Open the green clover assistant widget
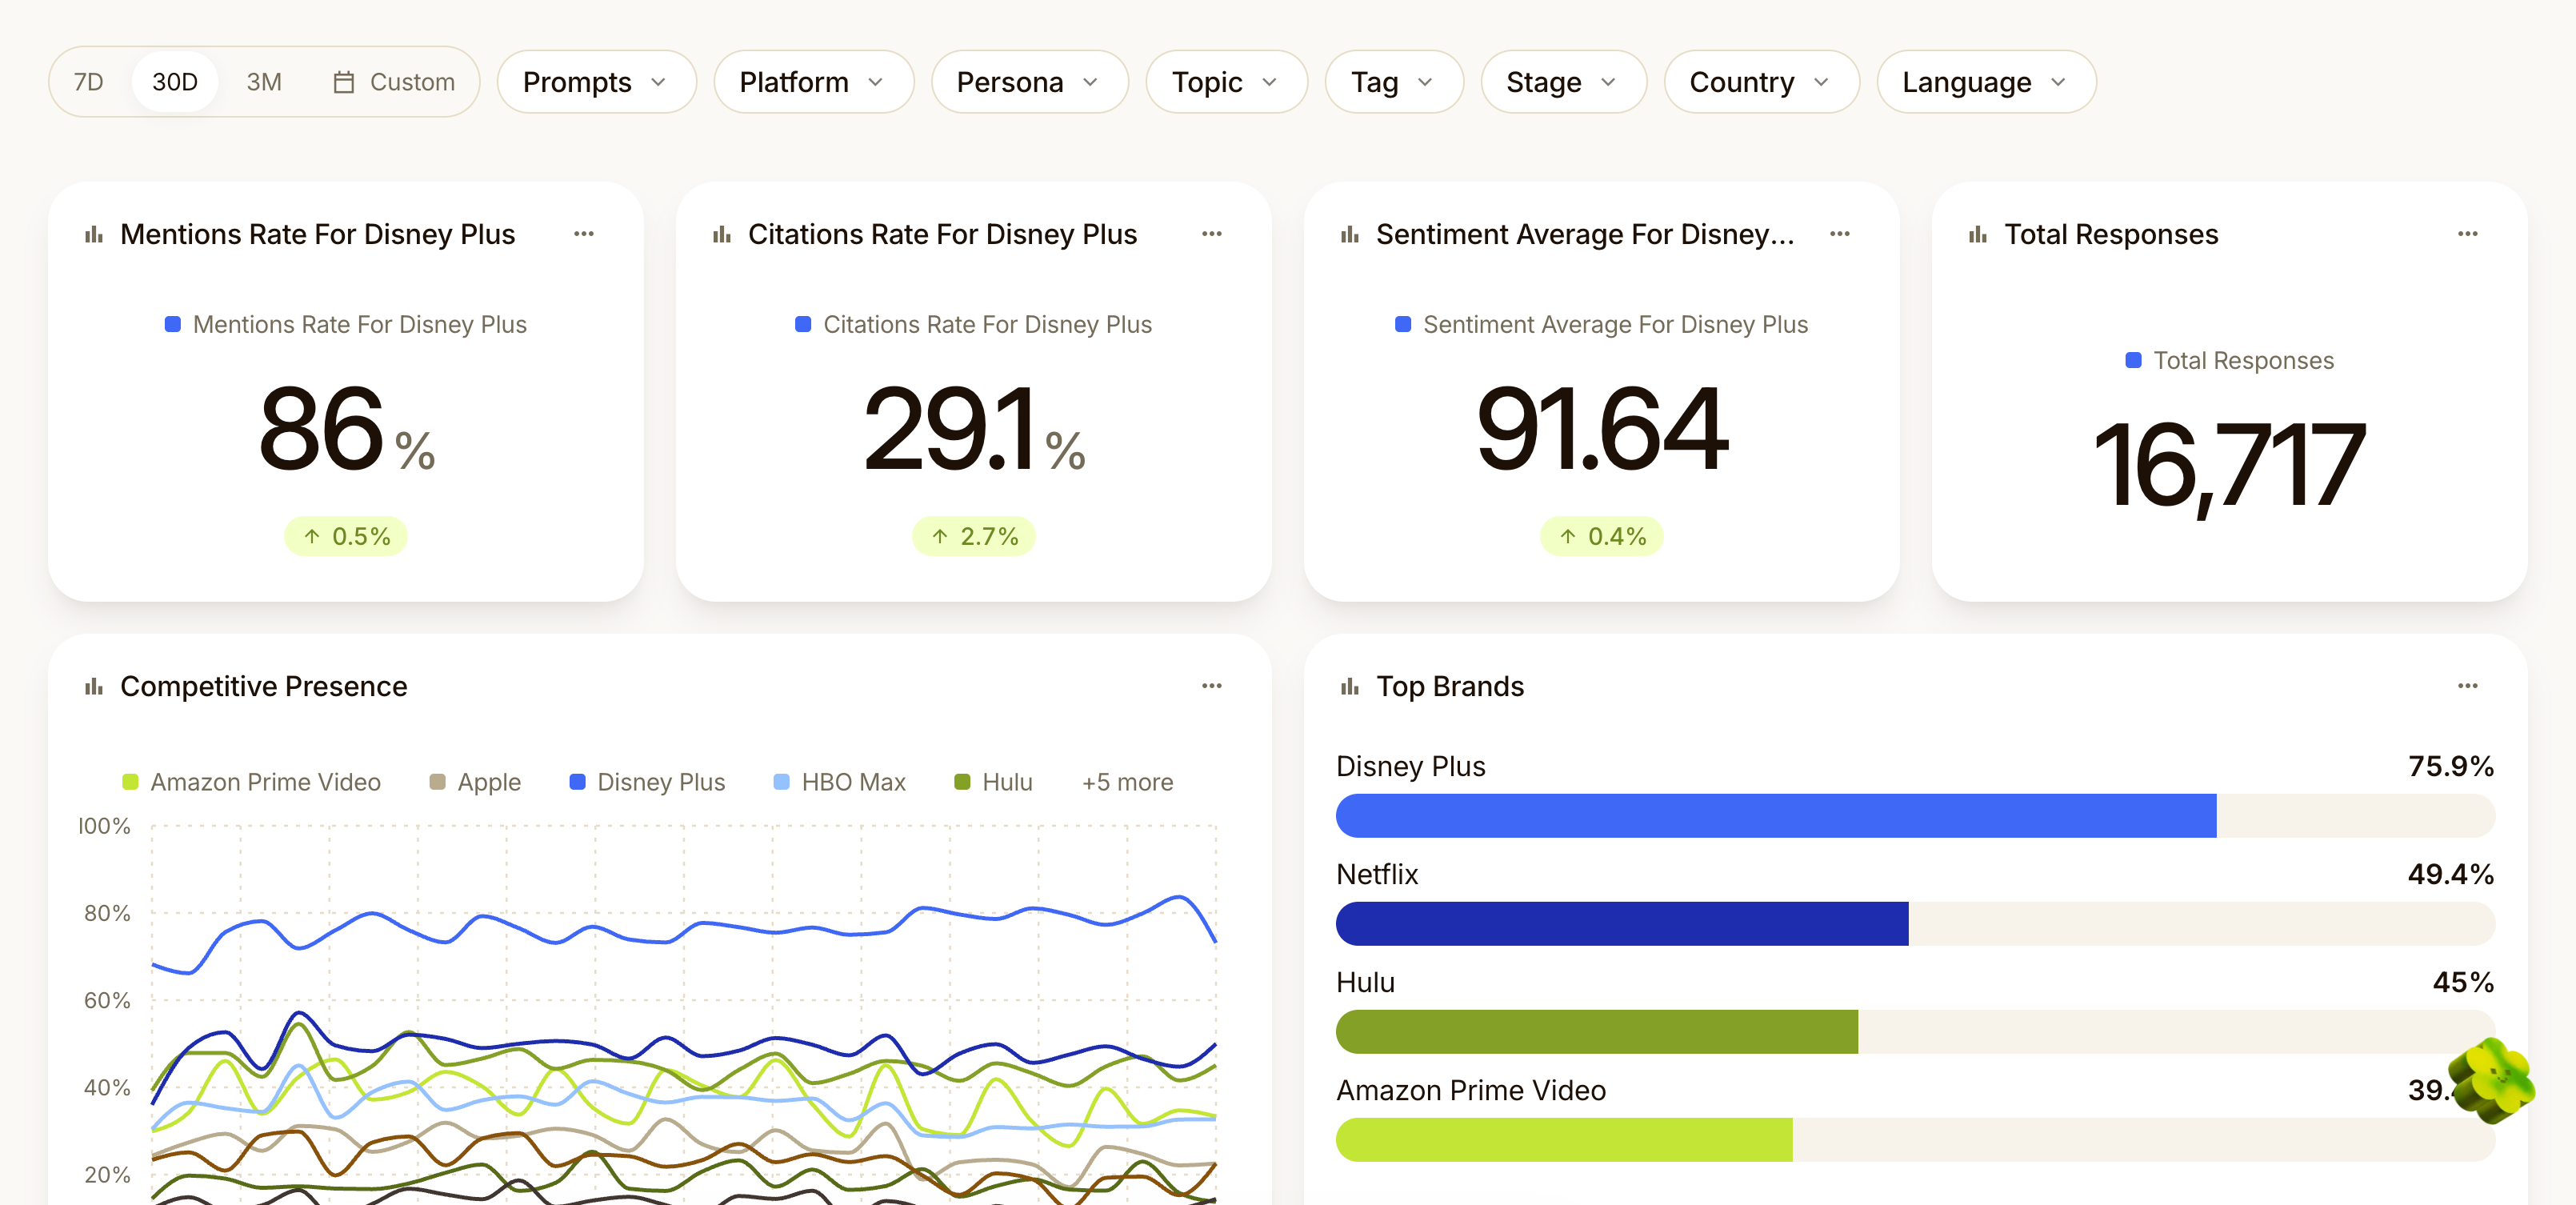The width and height of the screenshot is (2576, 1205). 2491,1081
